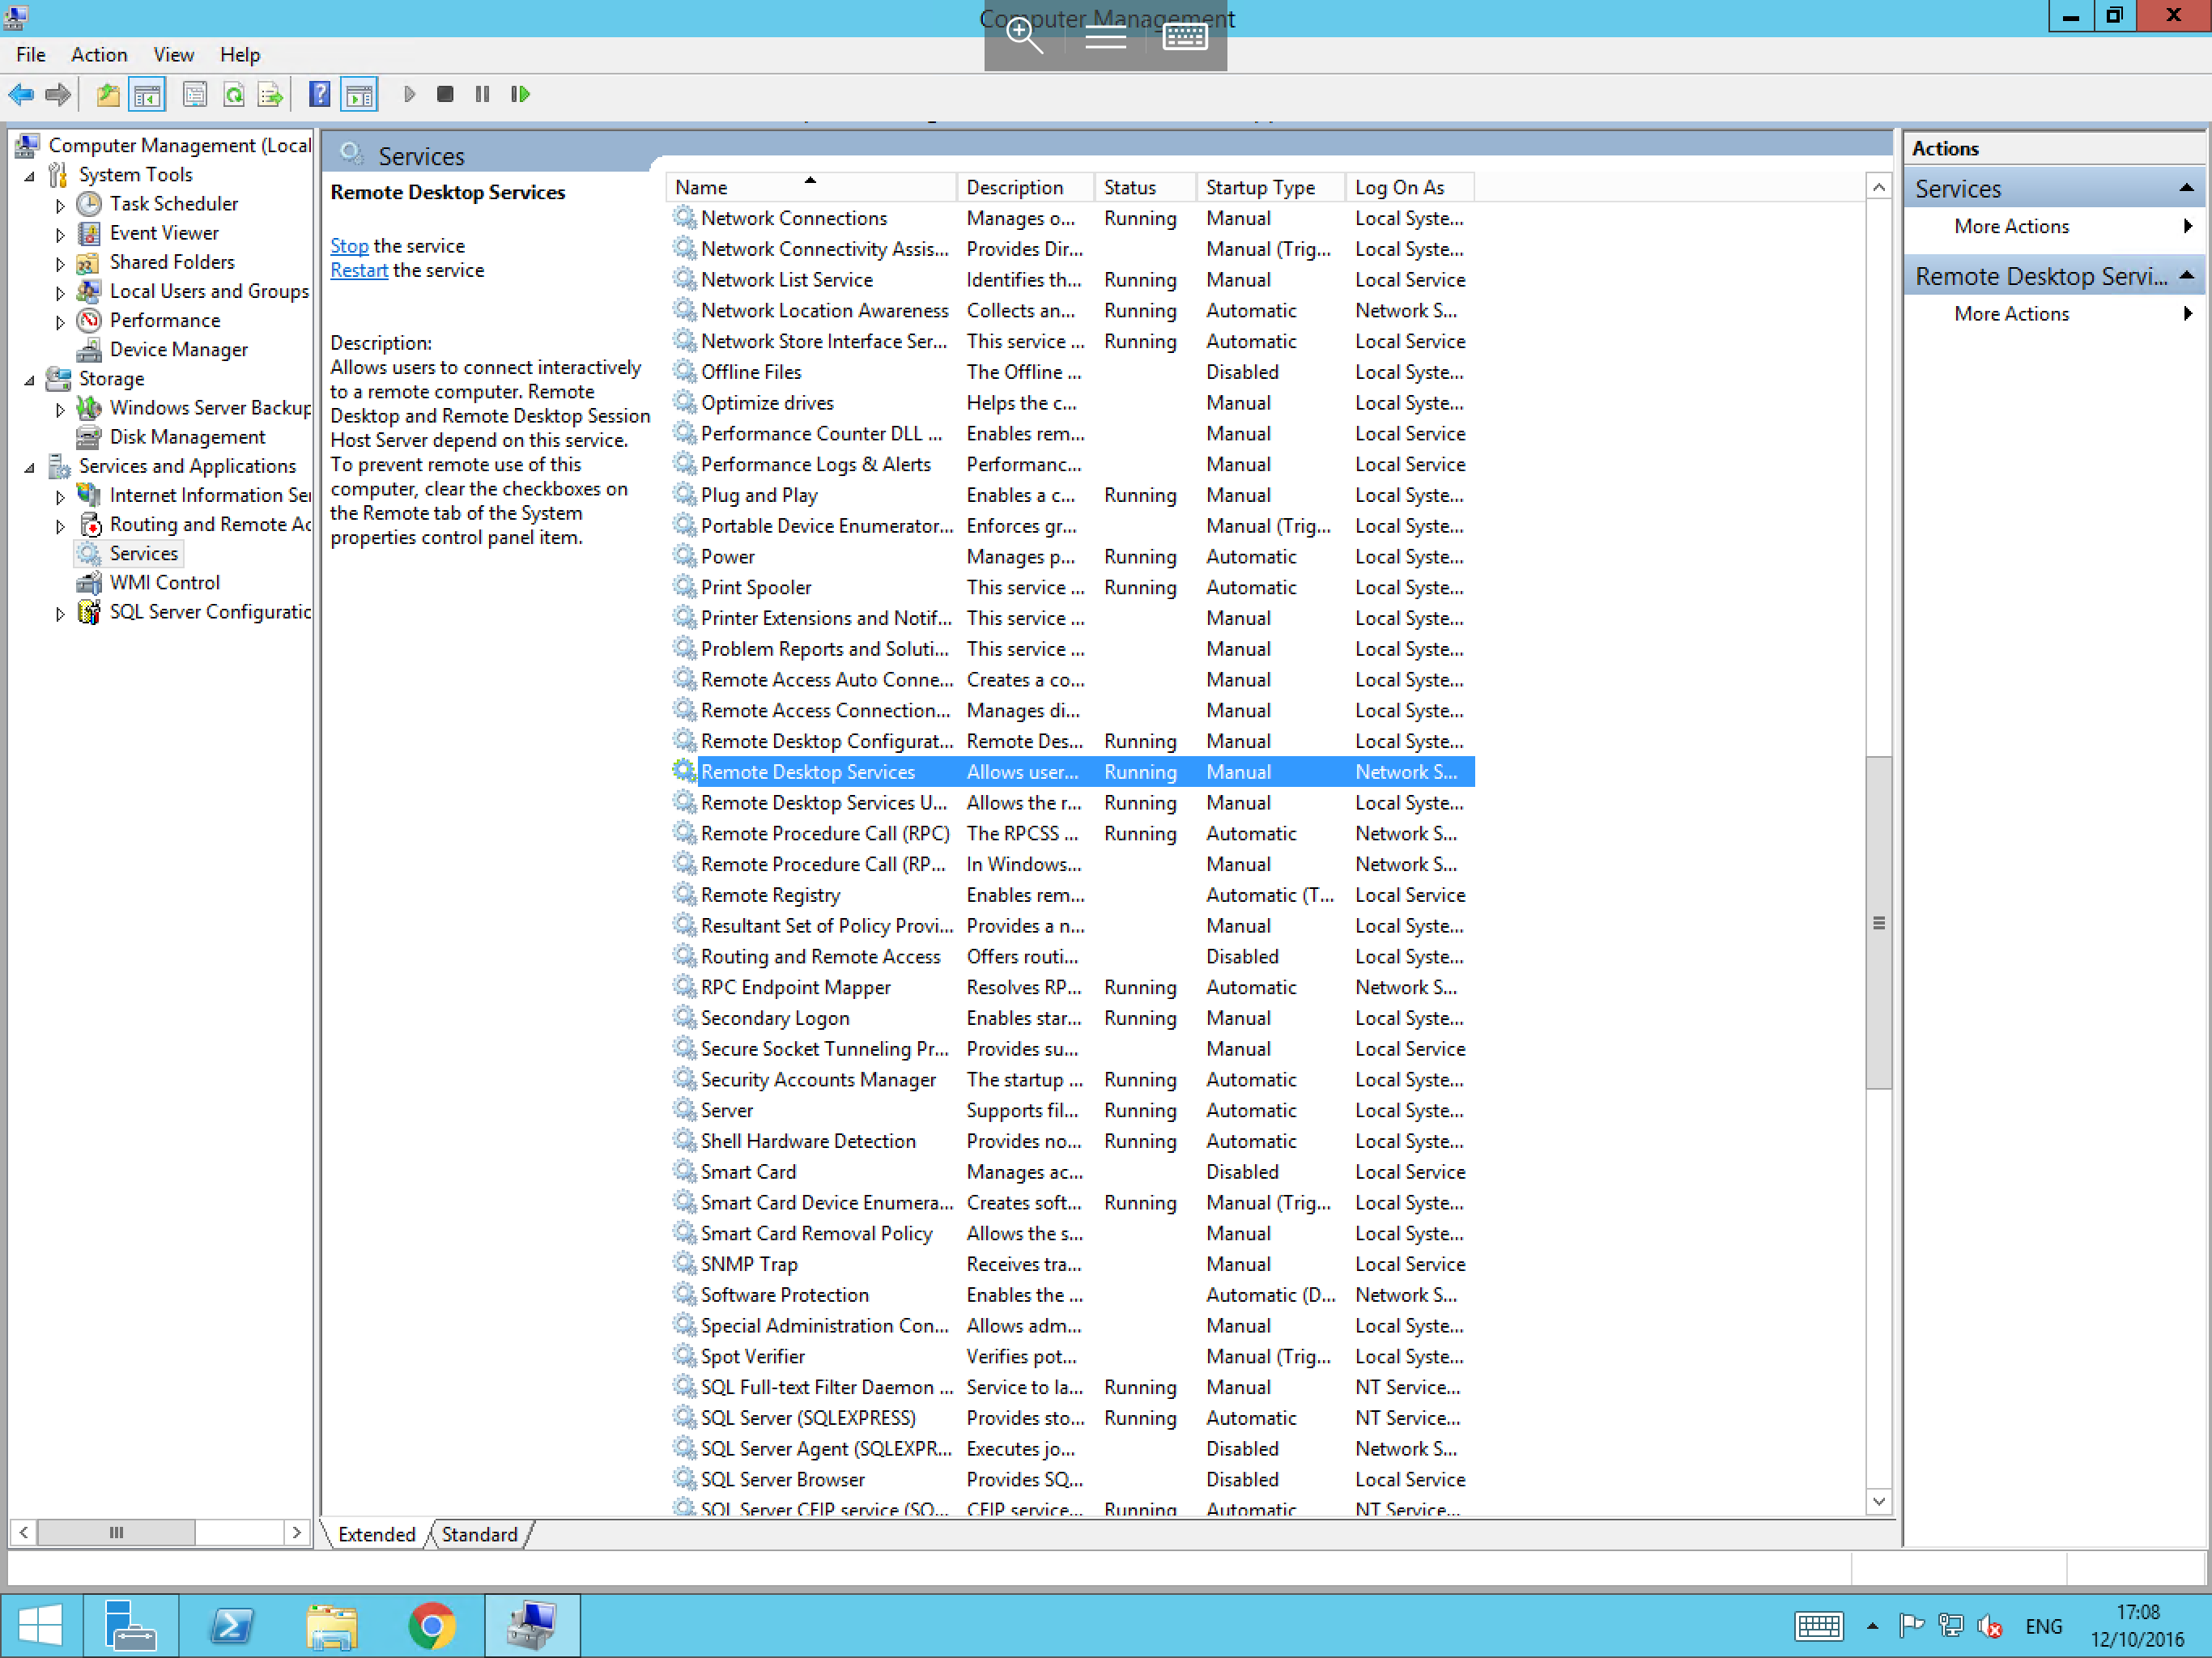Switch to the Standard tab
Image resolution: width=2212 pixels, height=1658 pixels.
coord(480,1534)
